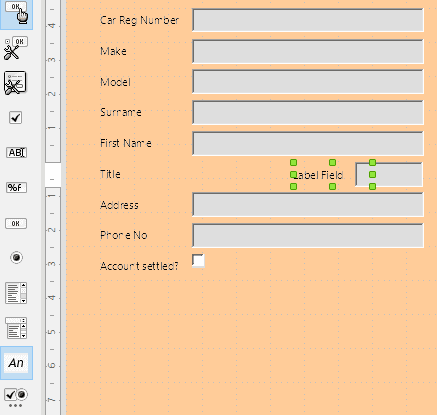Select the Push Button OK control tool

point(16,223)
